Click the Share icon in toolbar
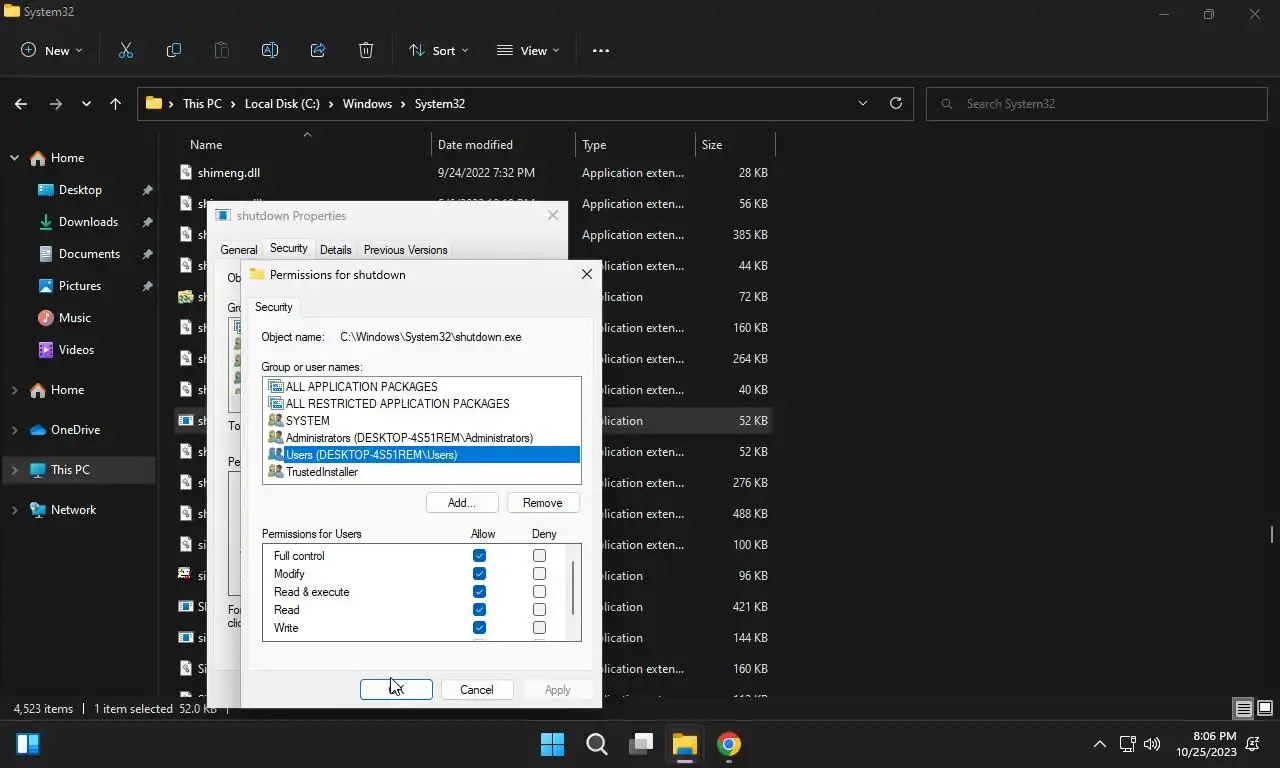Image resolution: width=1280 pixels, height=768 pixels. (318, 50)
